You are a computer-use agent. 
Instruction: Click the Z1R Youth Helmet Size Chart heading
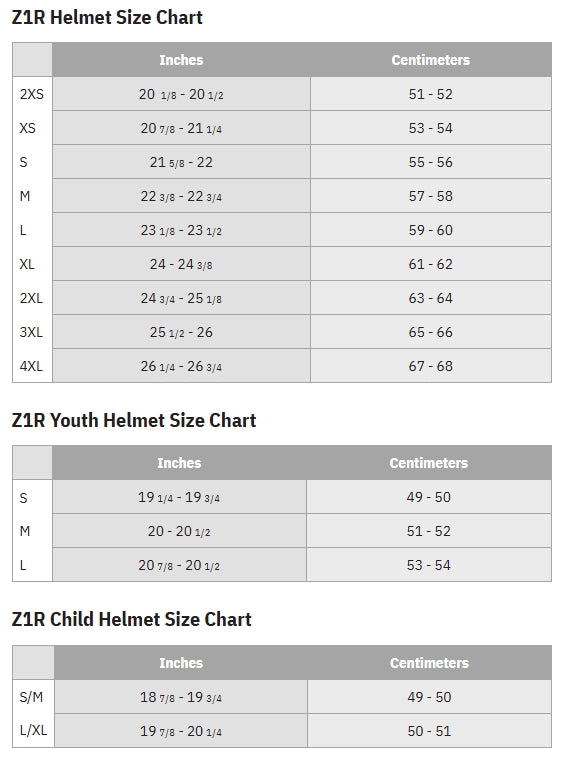click(x=134, y=421)
